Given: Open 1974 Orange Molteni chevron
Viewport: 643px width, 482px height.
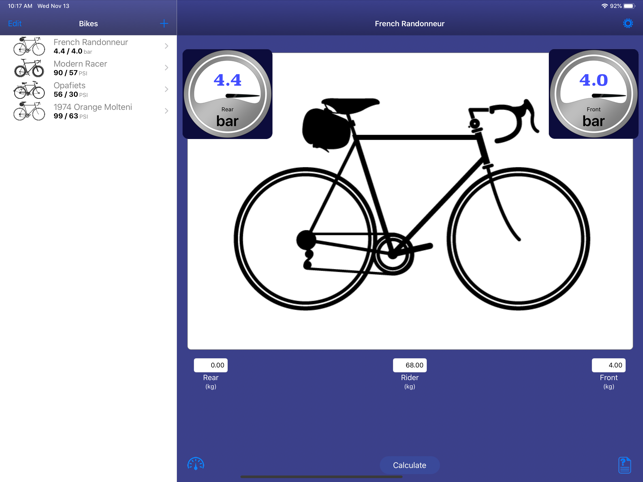Looking at the screenshot, I should [x=166, y=111].
